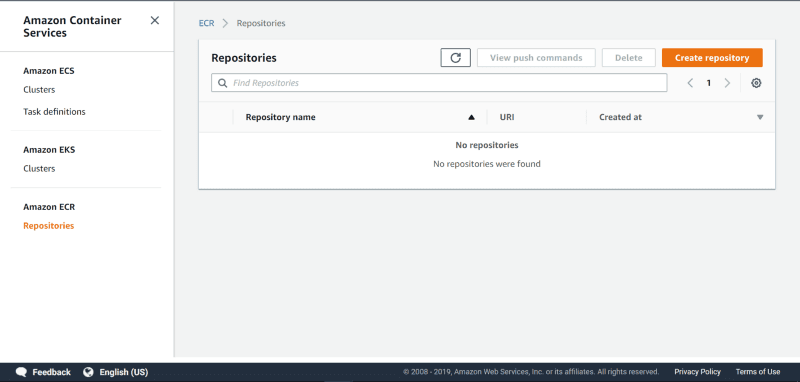Click the Amazon Container Services title
The image size is (800, 382).
click(72, 27)
